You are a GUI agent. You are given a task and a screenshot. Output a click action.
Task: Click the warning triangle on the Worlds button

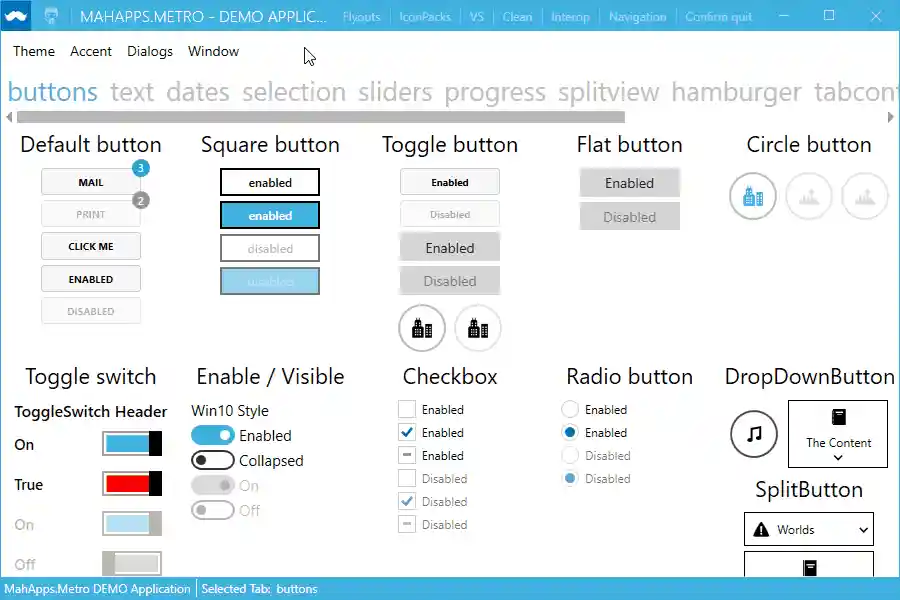[x=763, y=529]
